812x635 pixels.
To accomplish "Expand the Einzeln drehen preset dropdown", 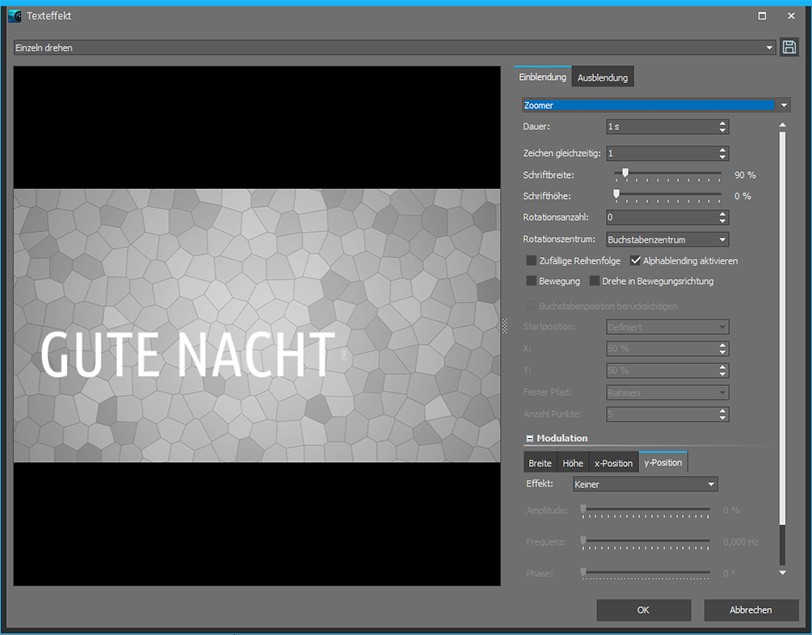I will [769, 48].
